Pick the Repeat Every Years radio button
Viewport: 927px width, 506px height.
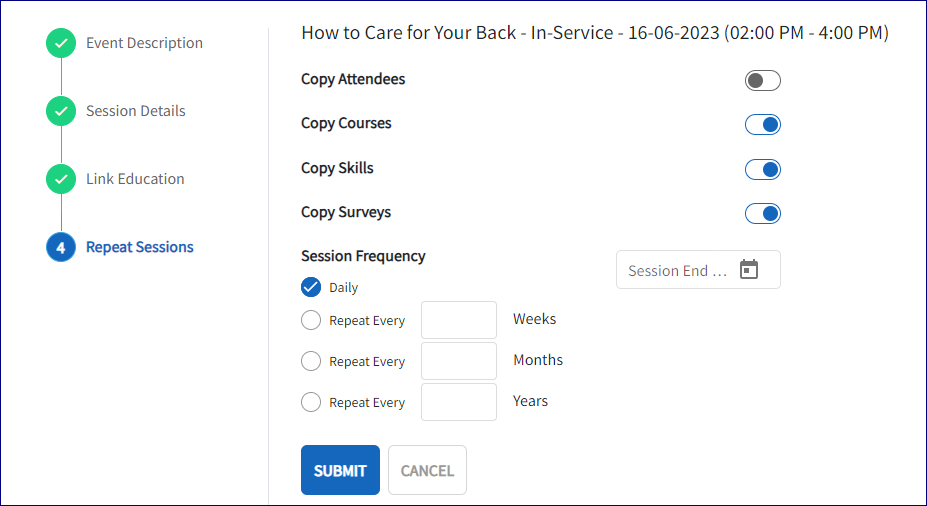[311, 403]
